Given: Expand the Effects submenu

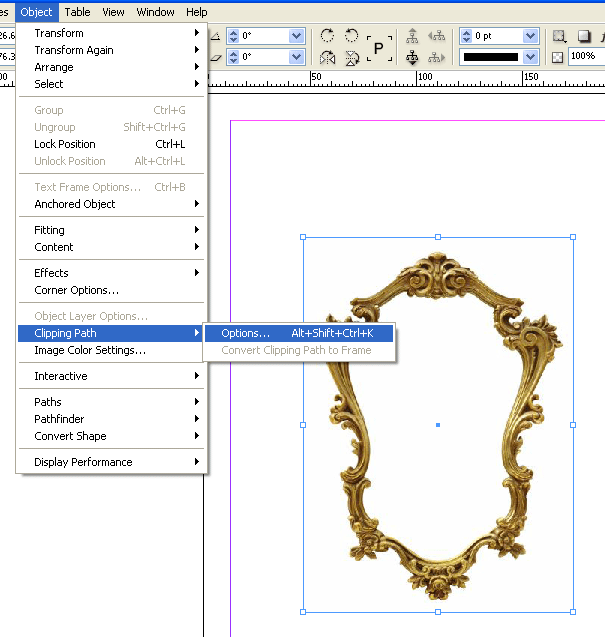Looking at the screenshot, I should [x=111, y=273].
